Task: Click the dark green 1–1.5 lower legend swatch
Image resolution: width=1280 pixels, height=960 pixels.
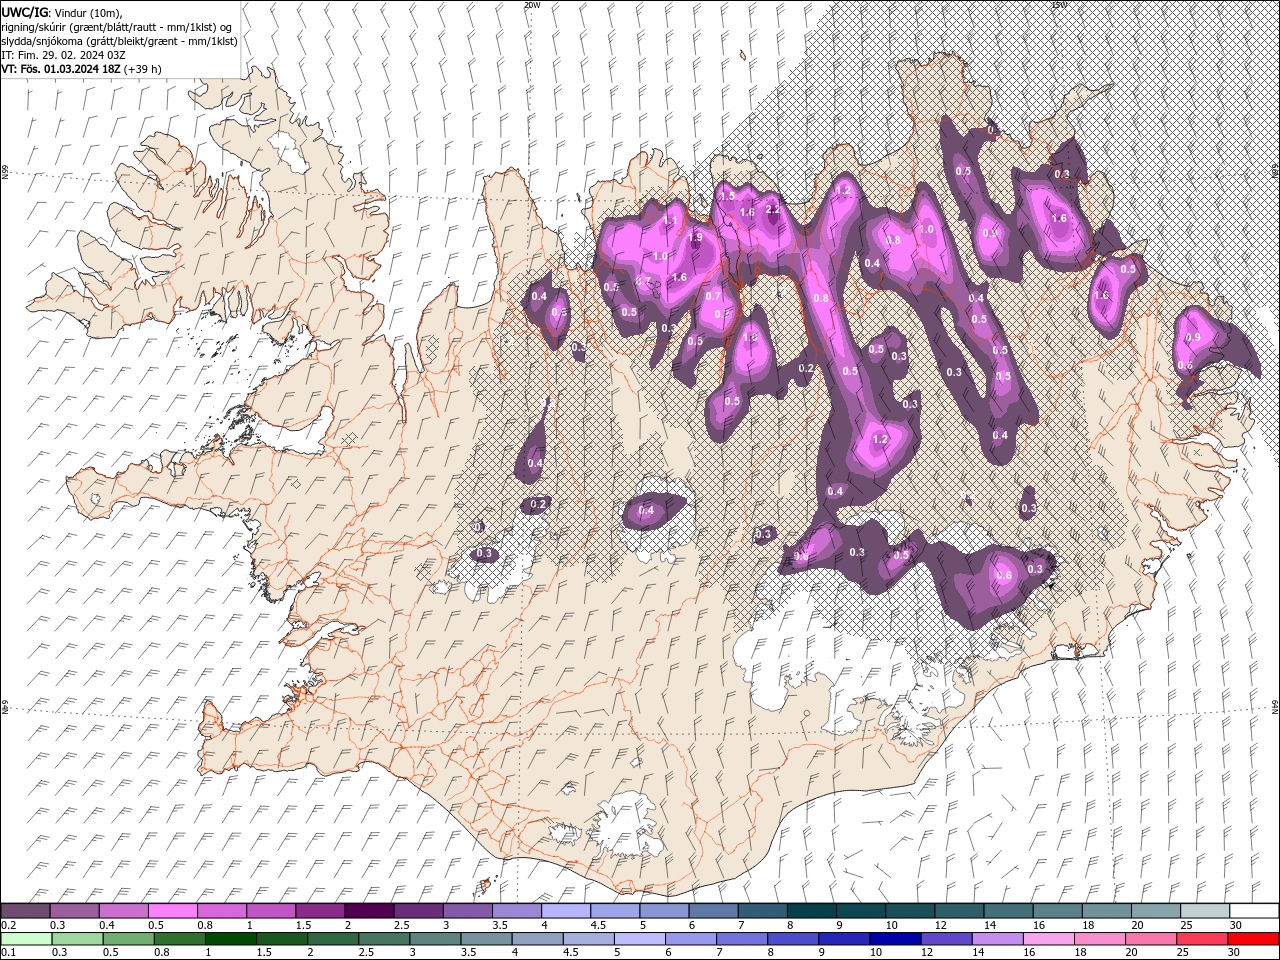Action: tap(230, 938)
